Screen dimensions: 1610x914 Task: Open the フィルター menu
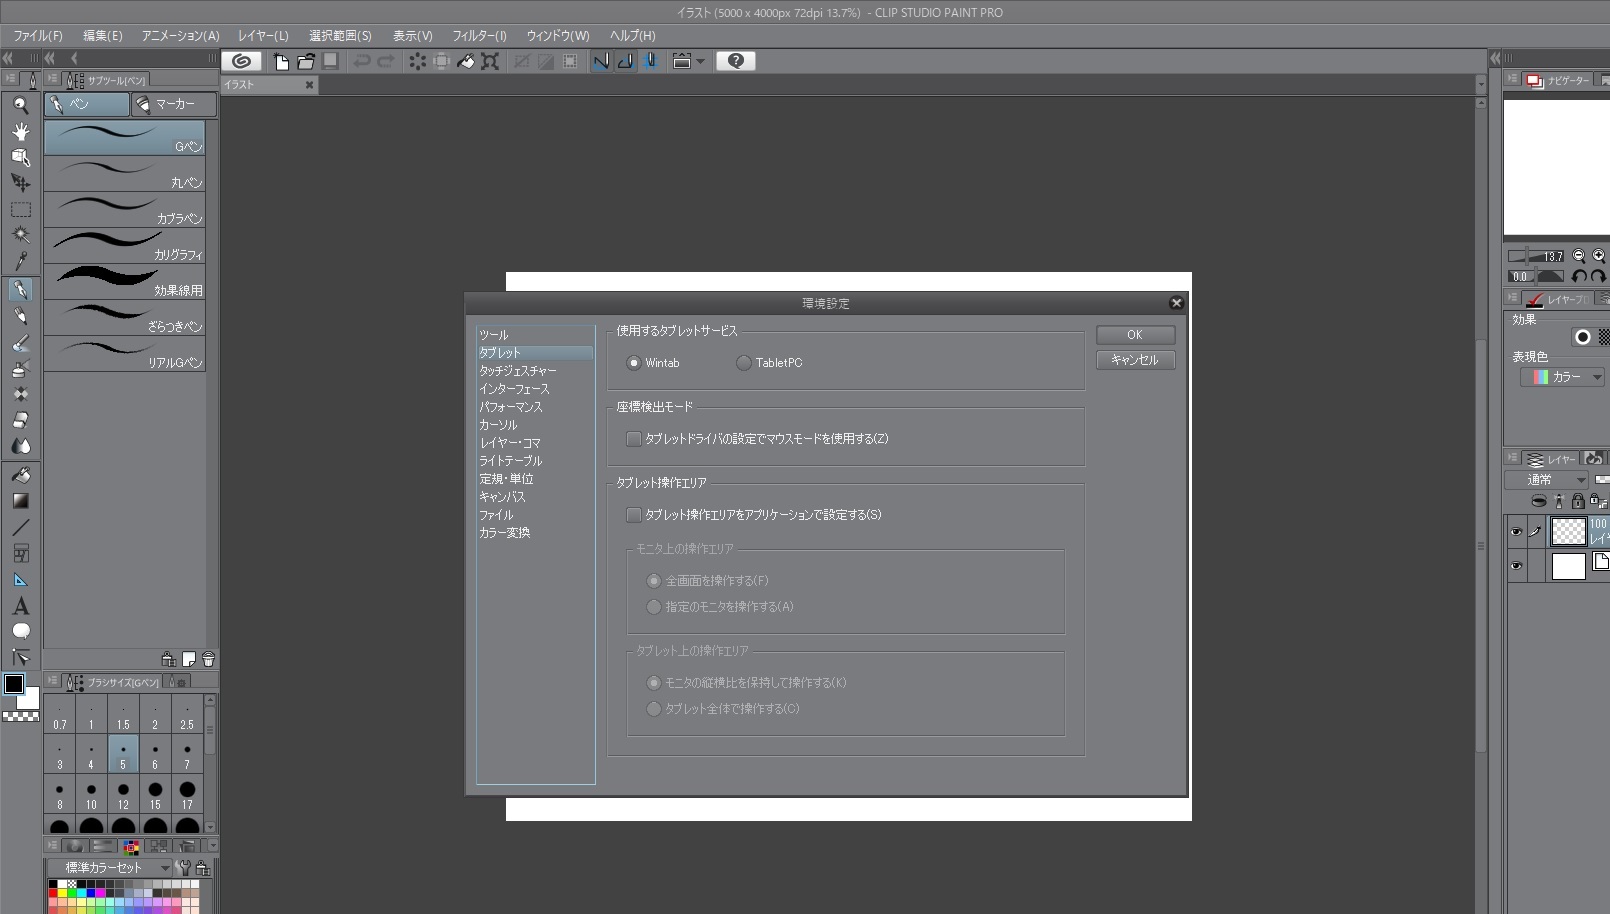(479, 35)
